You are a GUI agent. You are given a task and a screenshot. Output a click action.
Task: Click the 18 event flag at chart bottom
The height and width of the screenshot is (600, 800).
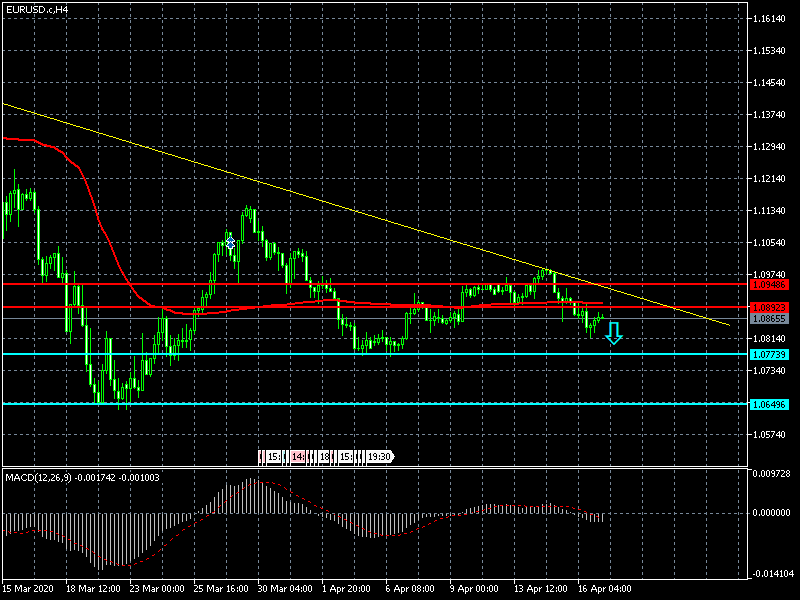(324, 456)
